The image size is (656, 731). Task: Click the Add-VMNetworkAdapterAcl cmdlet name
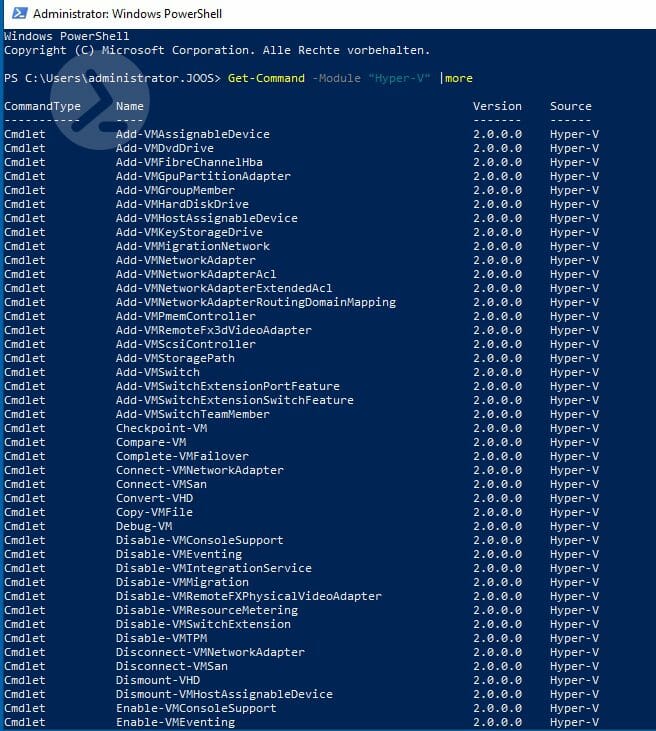tap(196, 274)
